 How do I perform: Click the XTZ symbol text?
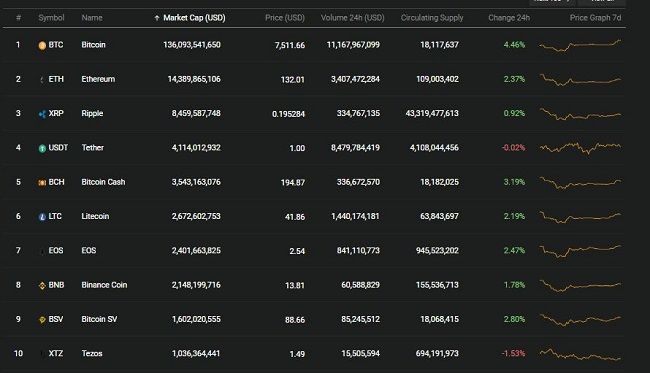[56, 354]
